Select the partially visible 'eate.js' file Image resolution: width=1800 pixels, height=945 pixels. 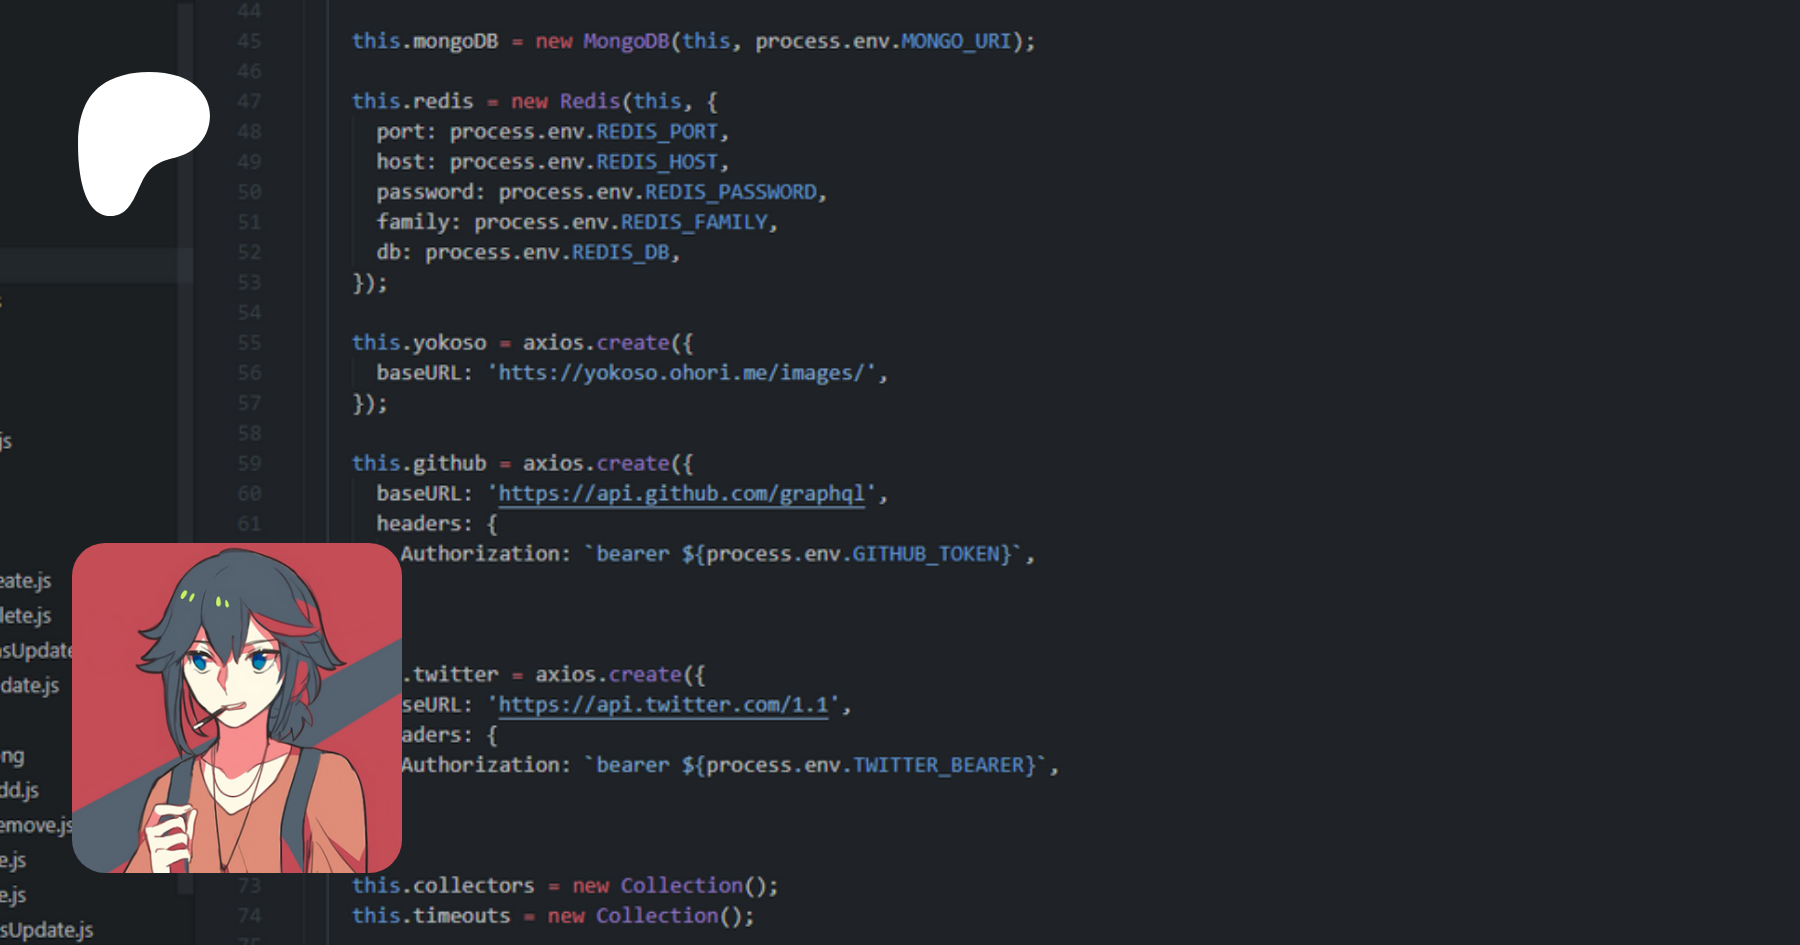pyautogui.click(x=26, y=581)
